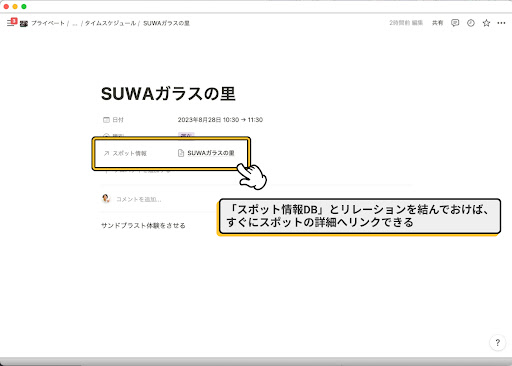Click the サンドブラスト体験をさせる text line

(143, 226)
